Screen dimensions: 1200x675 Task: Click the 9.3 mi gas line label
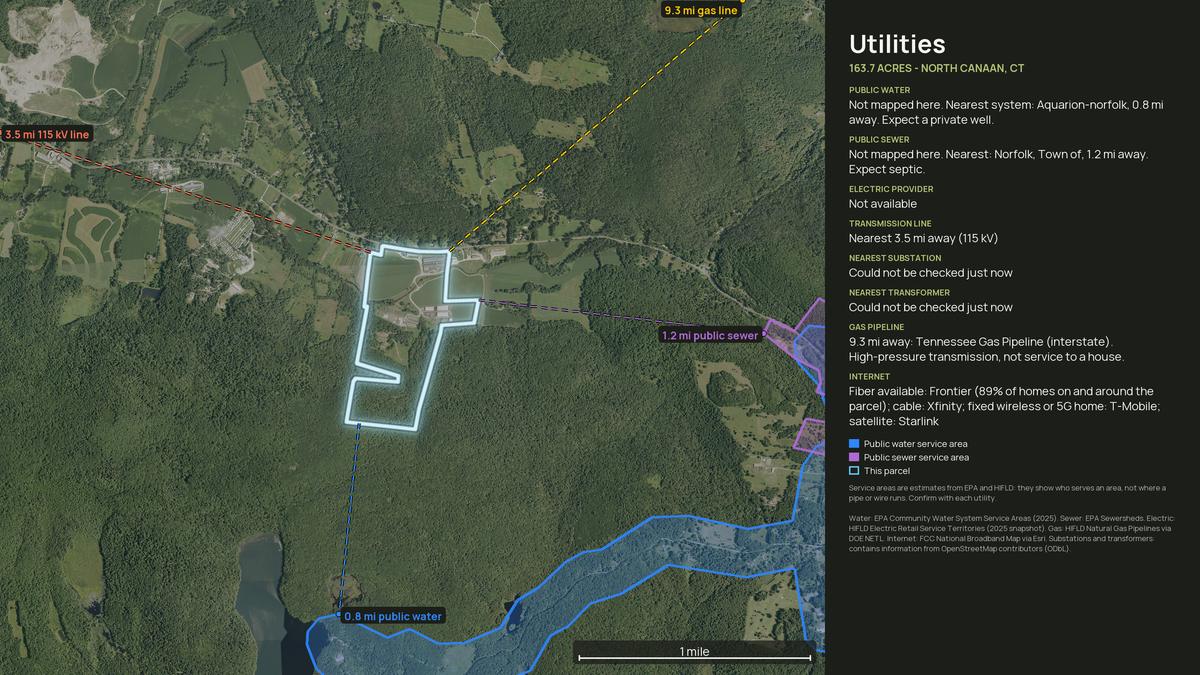(x=701, y=11)
